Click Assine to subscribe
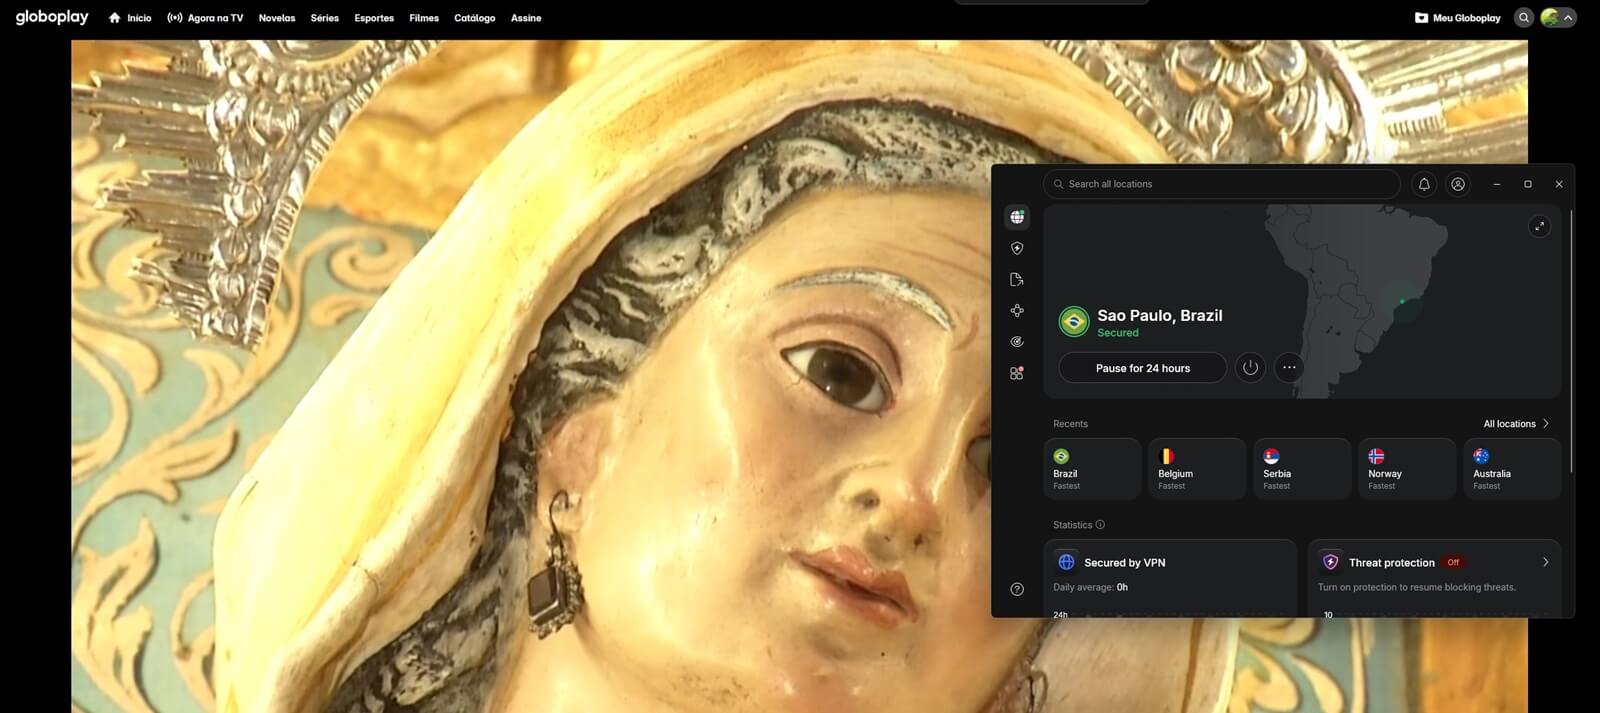1600x713 pixels. (526, 18)
